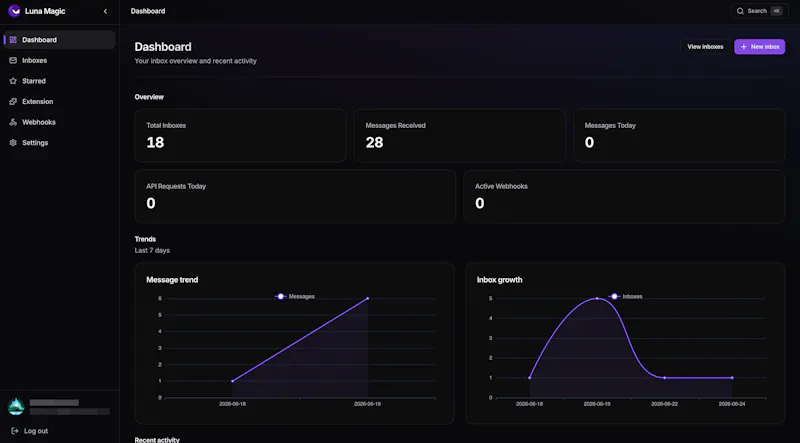Click the search magnifier icon
Image resolution: width=800 pixels, height=443 pixels.
click(x=740, y=11)
